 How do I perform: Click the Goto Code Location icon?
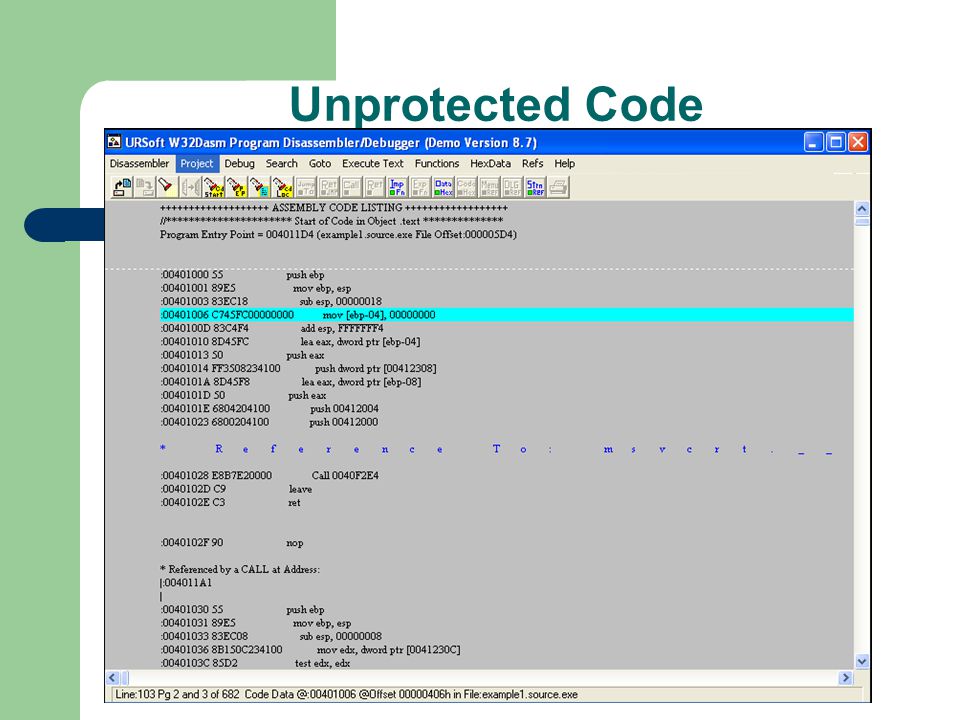pyautogui.click(x=283, y=187)
